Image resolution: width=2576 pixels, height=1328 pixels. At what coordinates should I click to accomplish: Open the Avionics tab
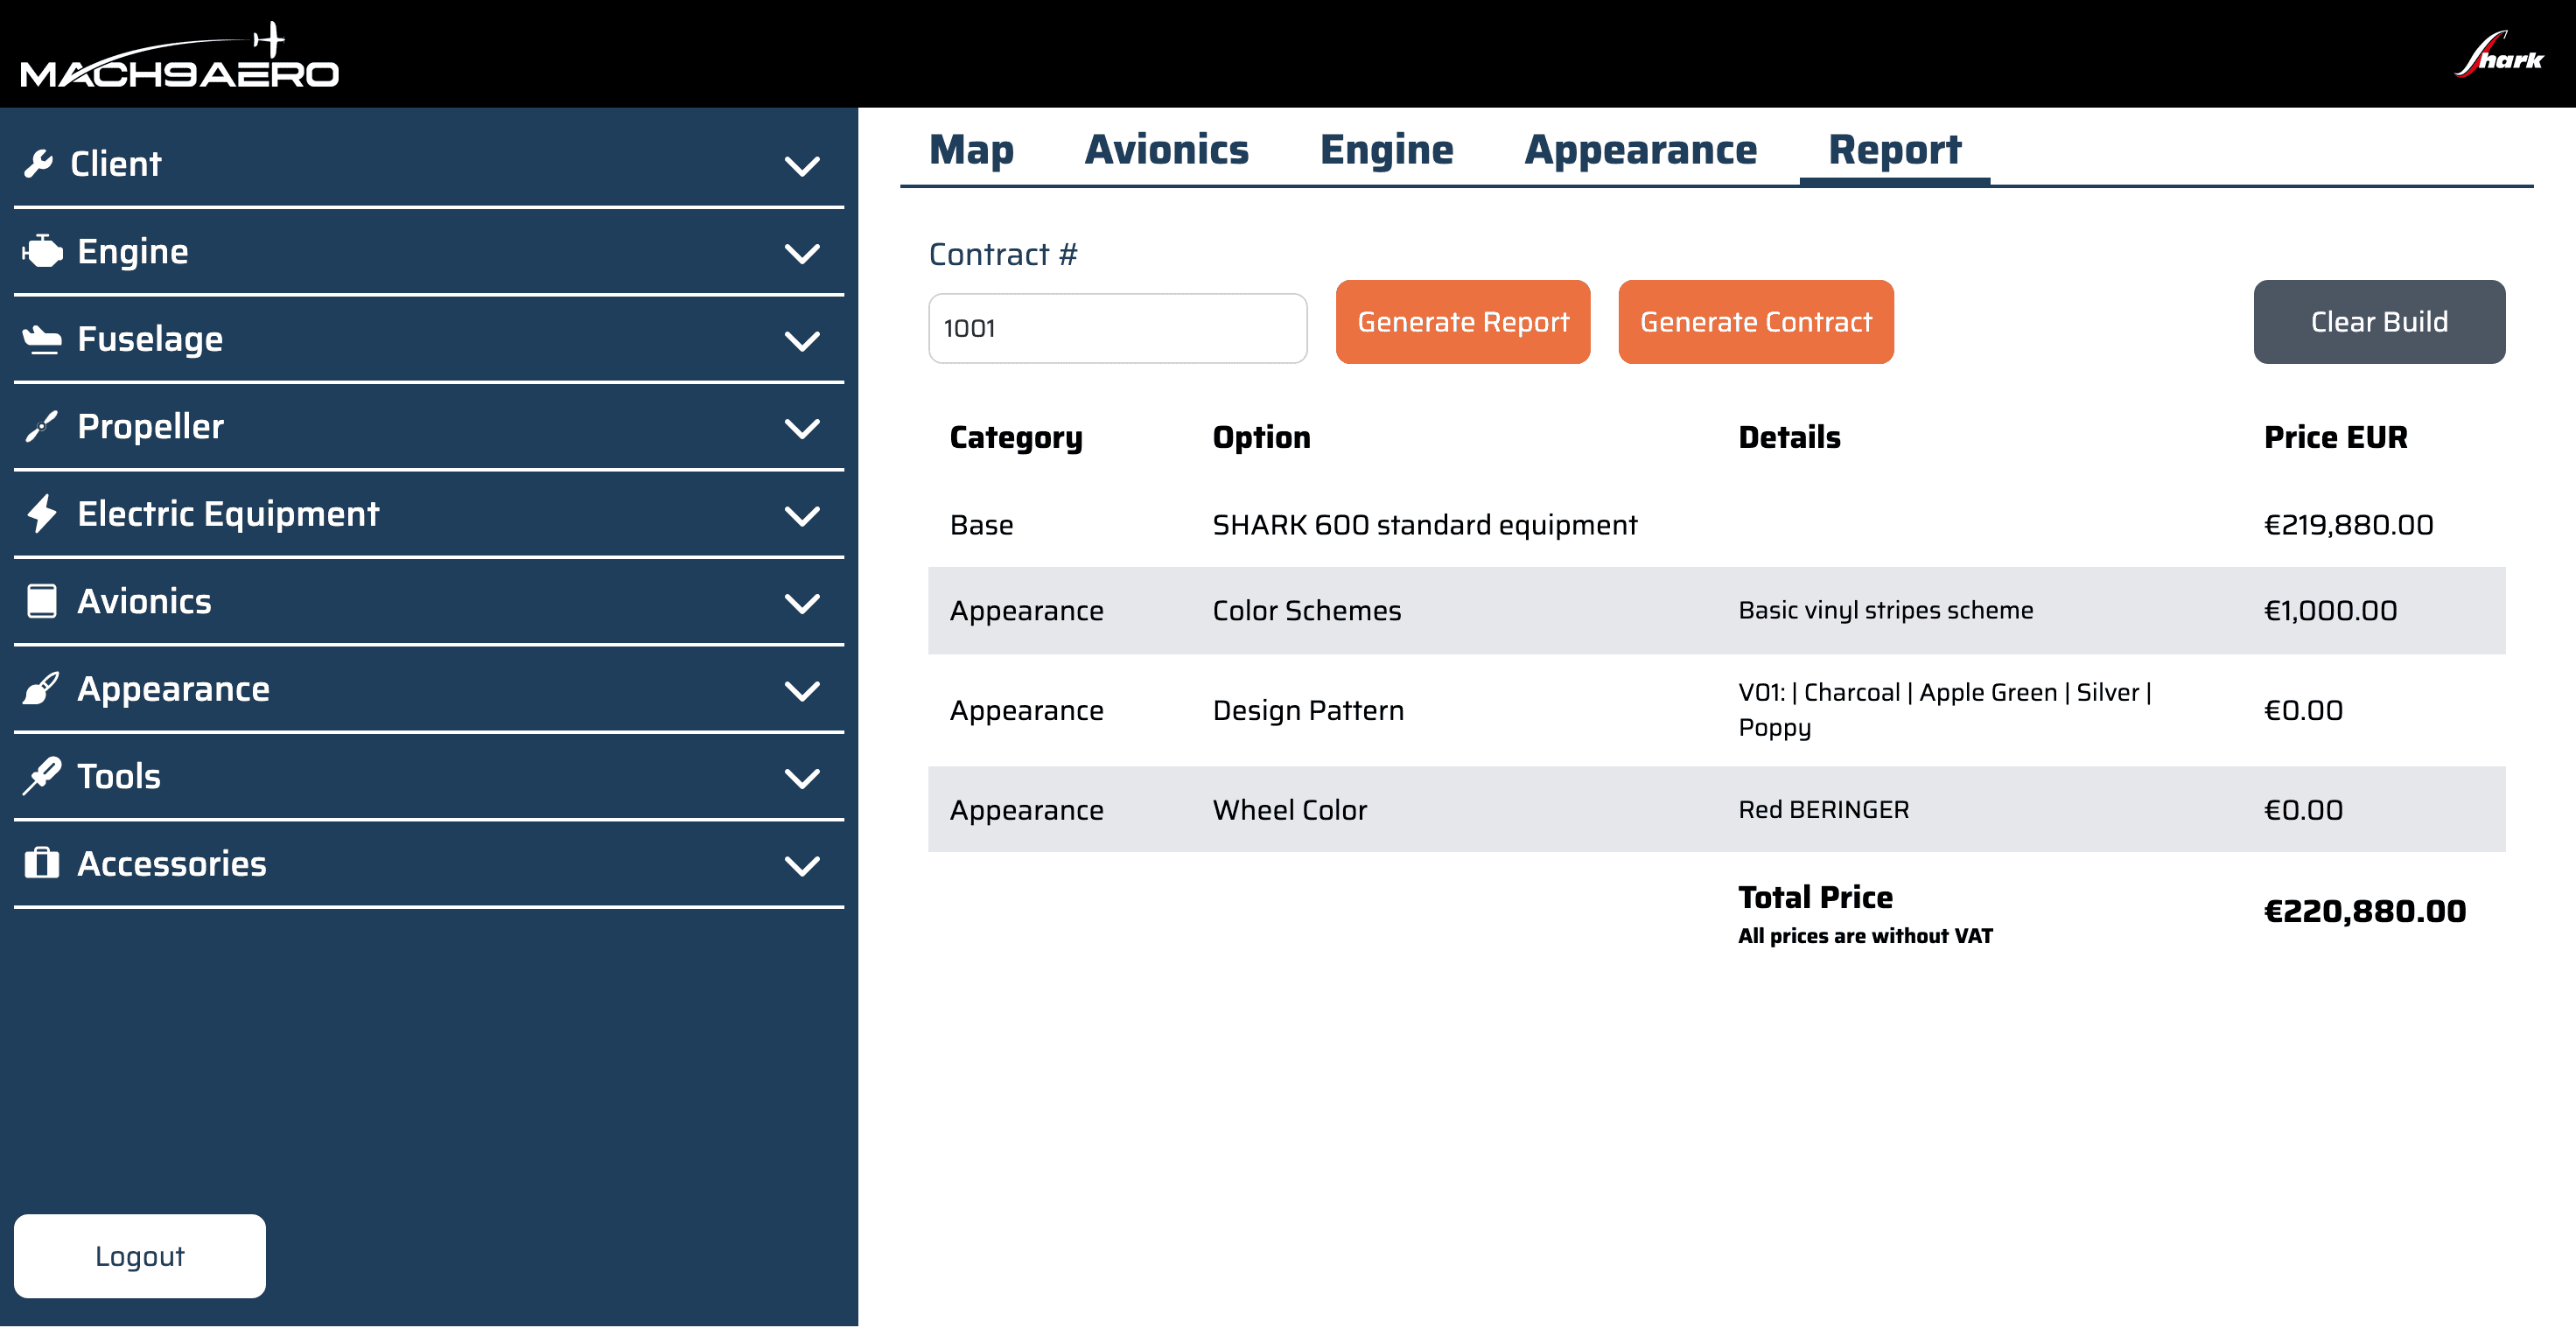[x=1166, y=150]
